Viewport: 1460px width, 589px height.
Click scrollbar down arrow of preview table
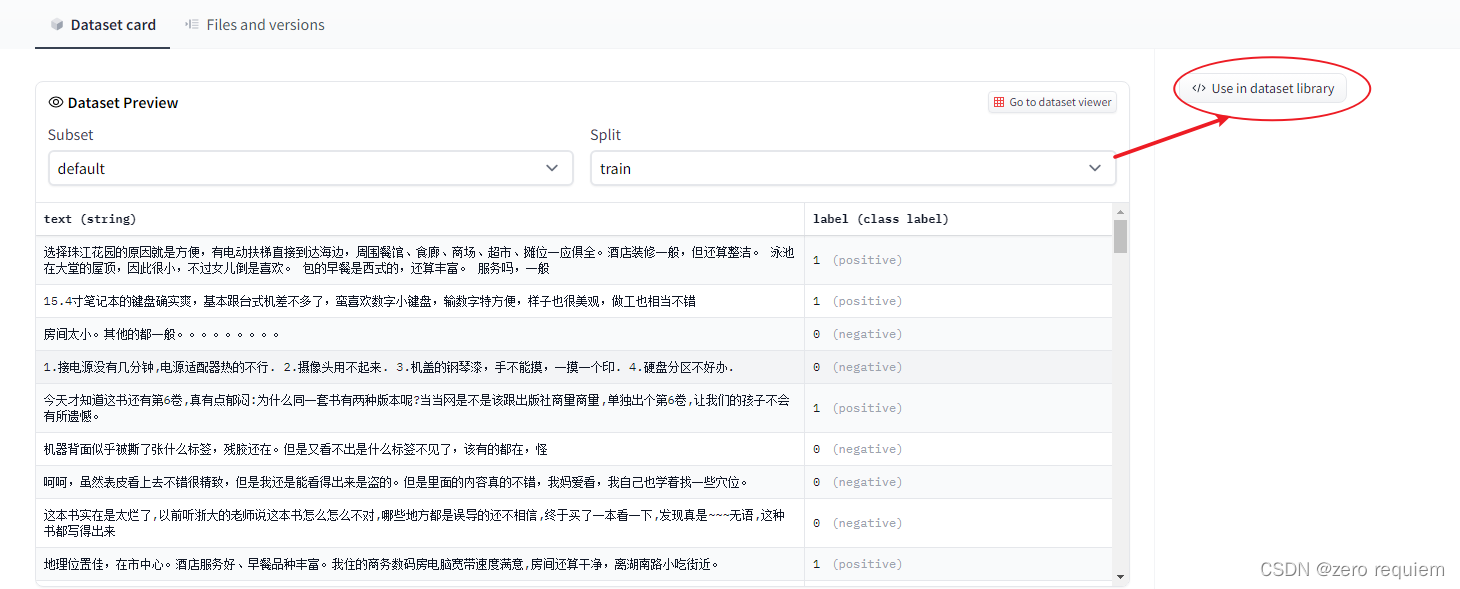(1120, 577)
